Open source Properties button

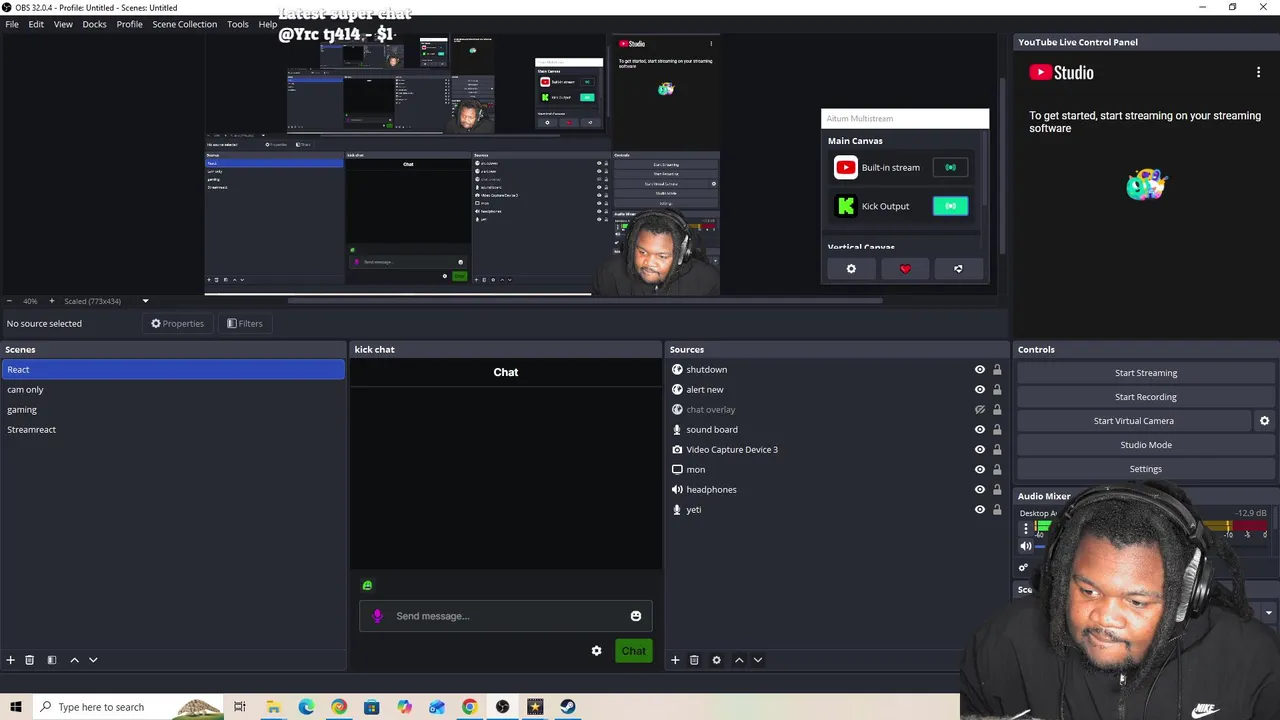coord(177,324)
